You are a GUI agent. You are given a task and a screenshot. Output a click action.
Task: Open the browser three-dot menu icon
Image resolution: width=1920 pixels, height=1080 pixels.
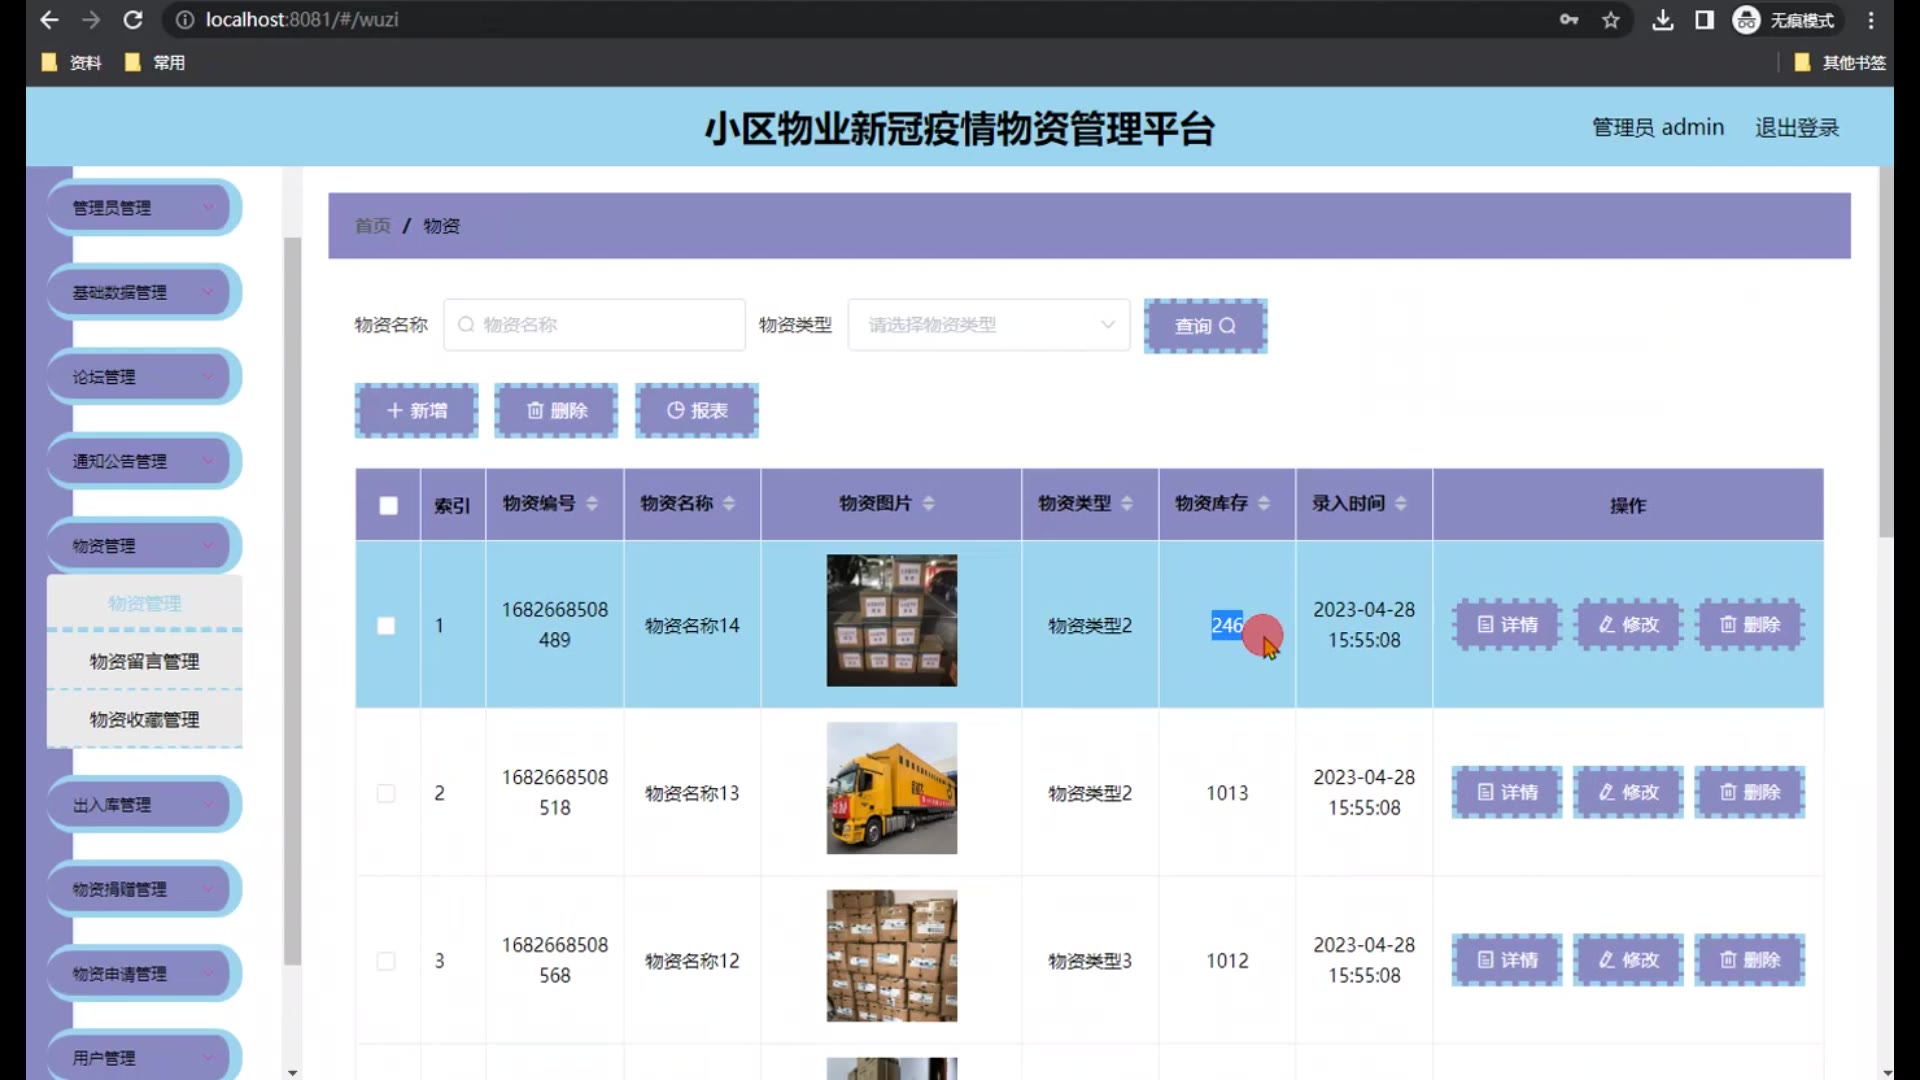[x=1871, y=20]
